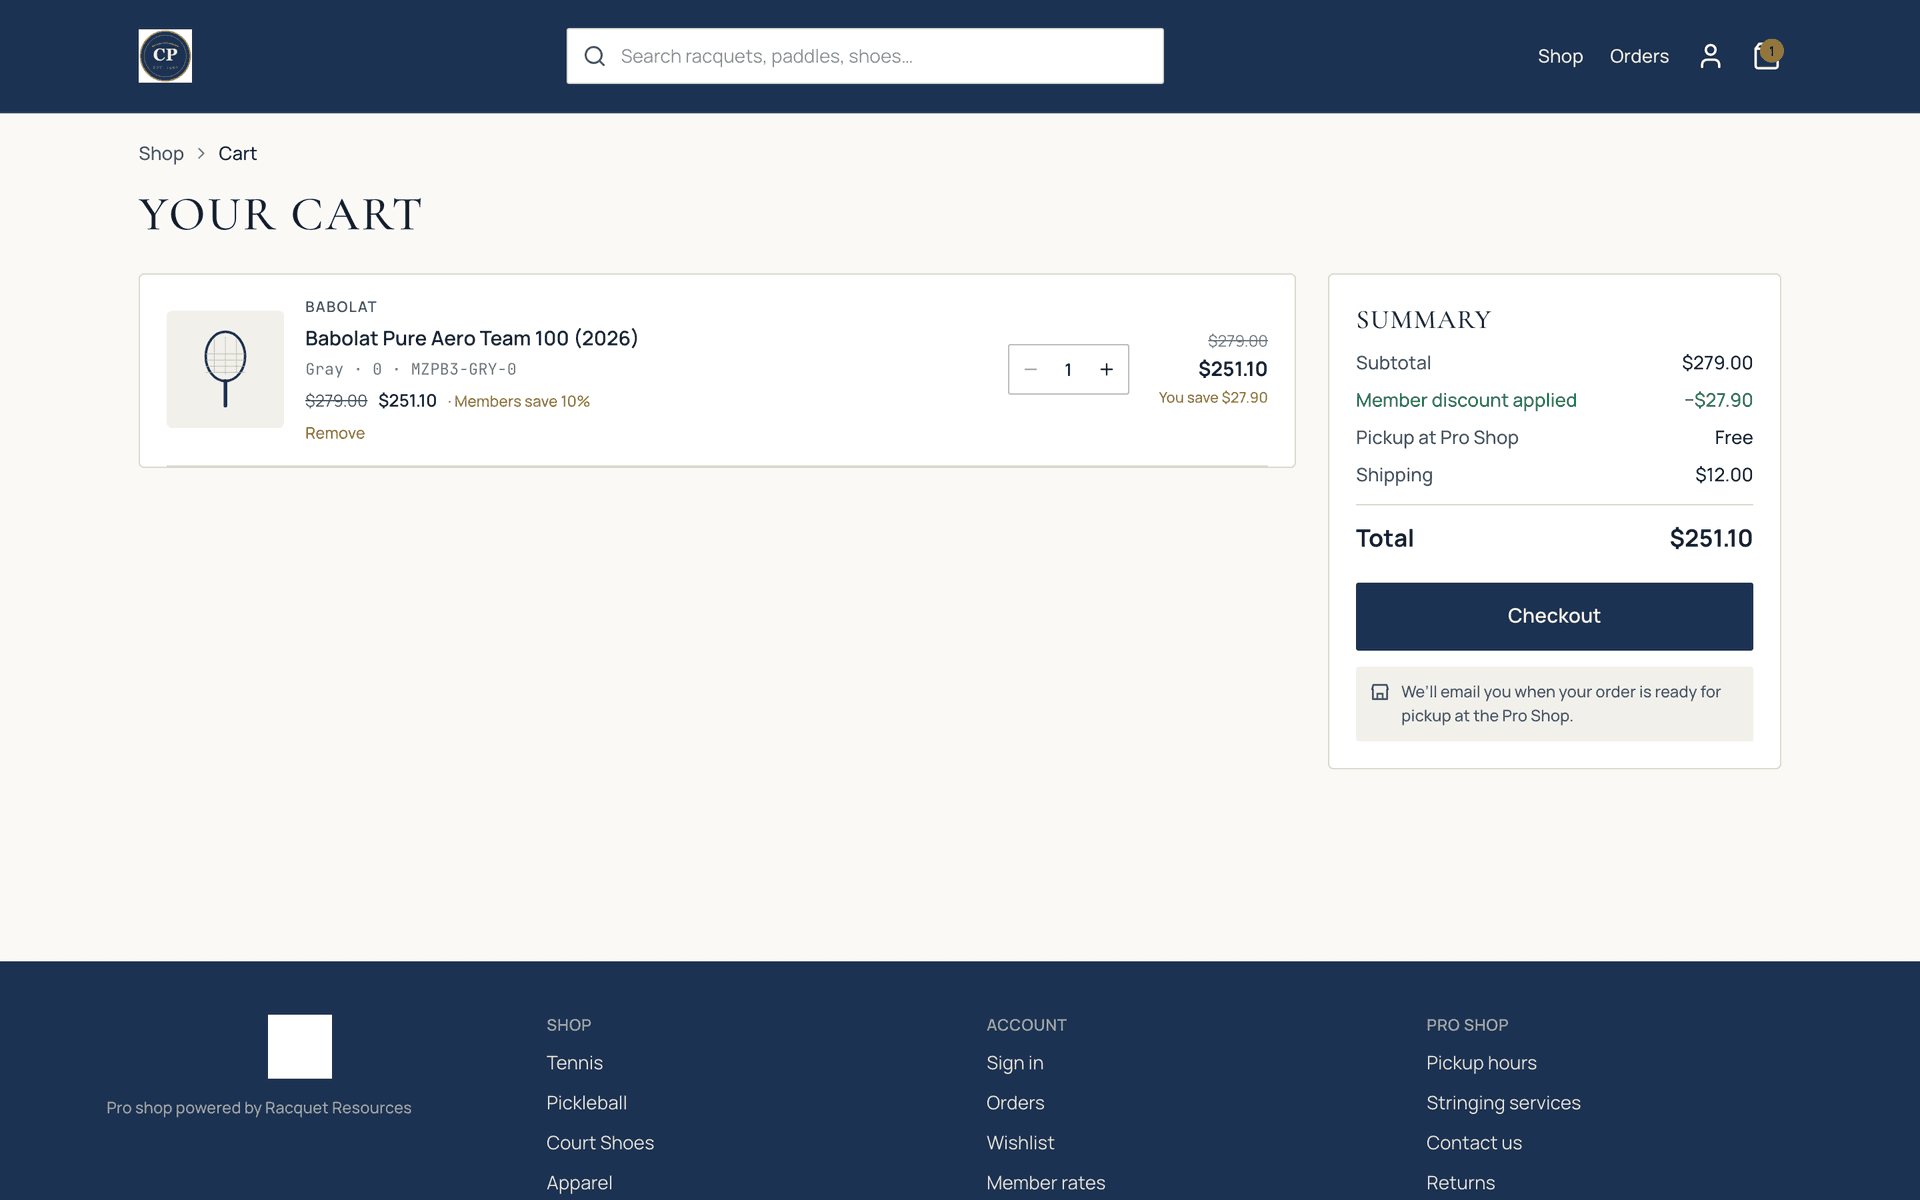Open the Orders link in header
This screenshot has width=1920, height=1200.
tap(1639, 56)
